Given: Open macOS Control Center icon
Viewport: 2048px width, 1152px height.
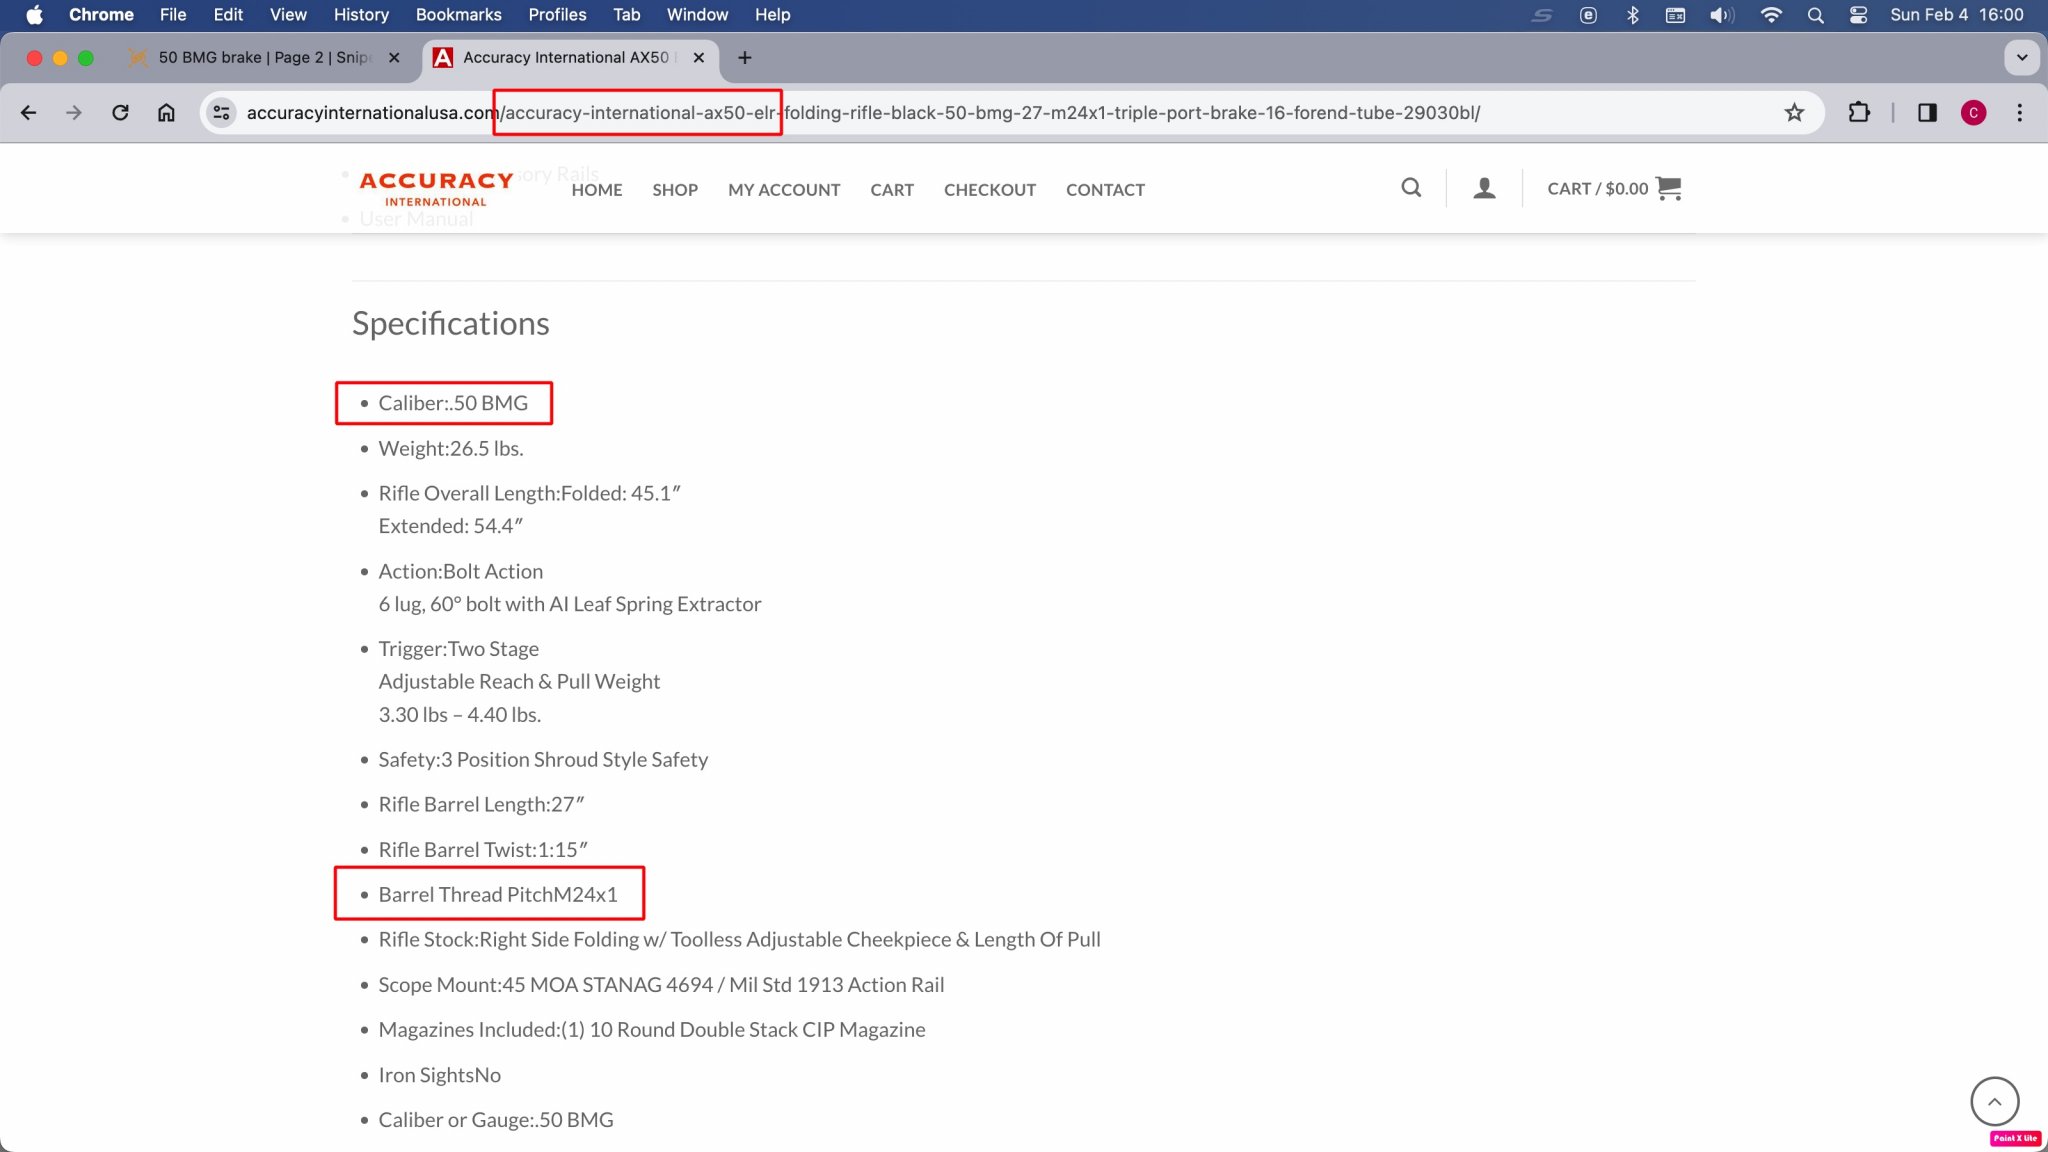Looking at the screenshot, I should point(1858,15).
